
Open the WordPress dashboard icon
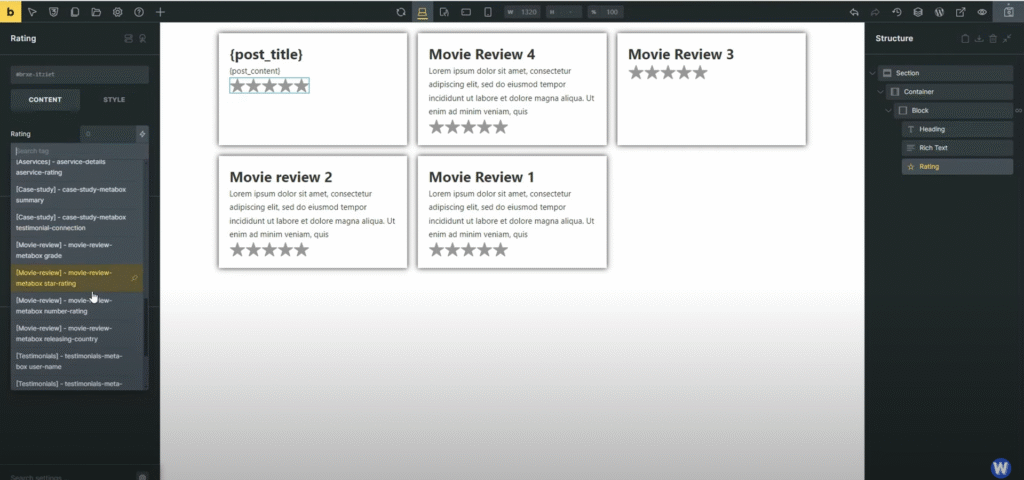tap(939, 12)
